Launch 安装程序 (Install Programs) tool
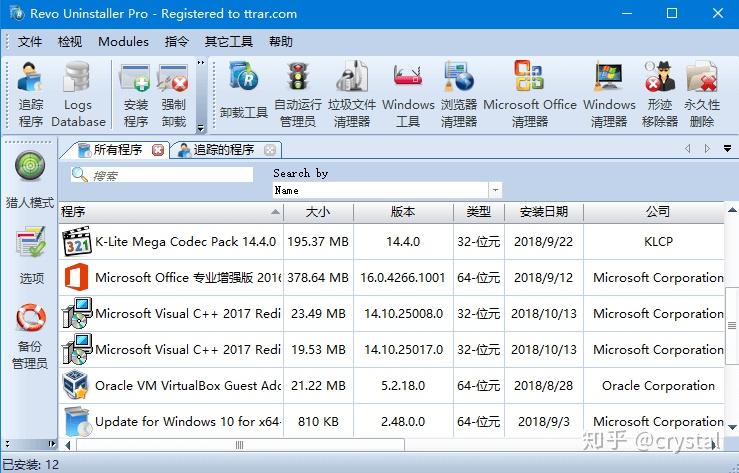Viewport: 739px width, 473px height. (x=136, y=96)
